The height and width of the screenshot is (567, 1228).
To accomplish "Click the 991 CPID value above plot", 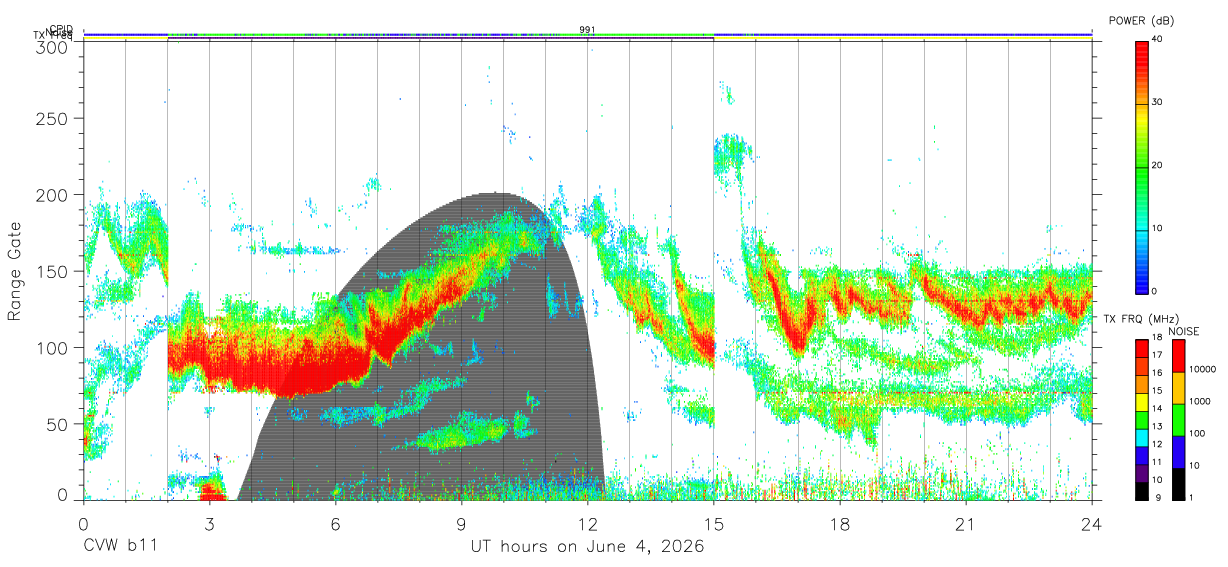I will [x=587, y=30].
